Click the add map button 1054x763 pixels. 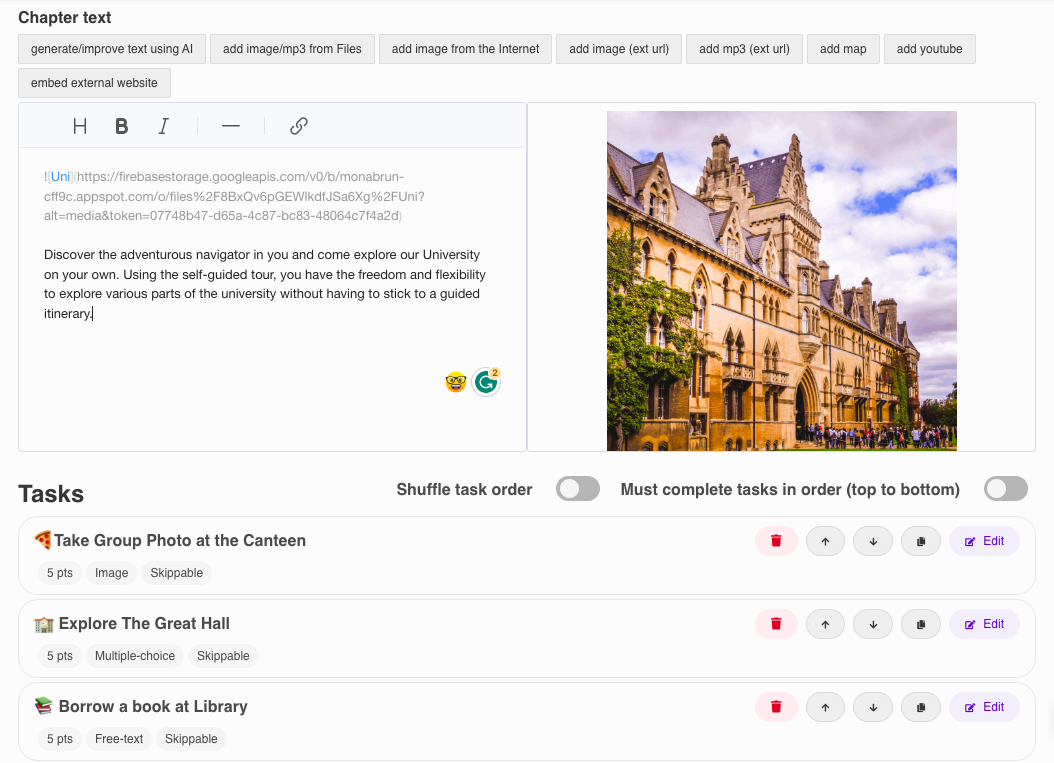[x=843, y=48]
